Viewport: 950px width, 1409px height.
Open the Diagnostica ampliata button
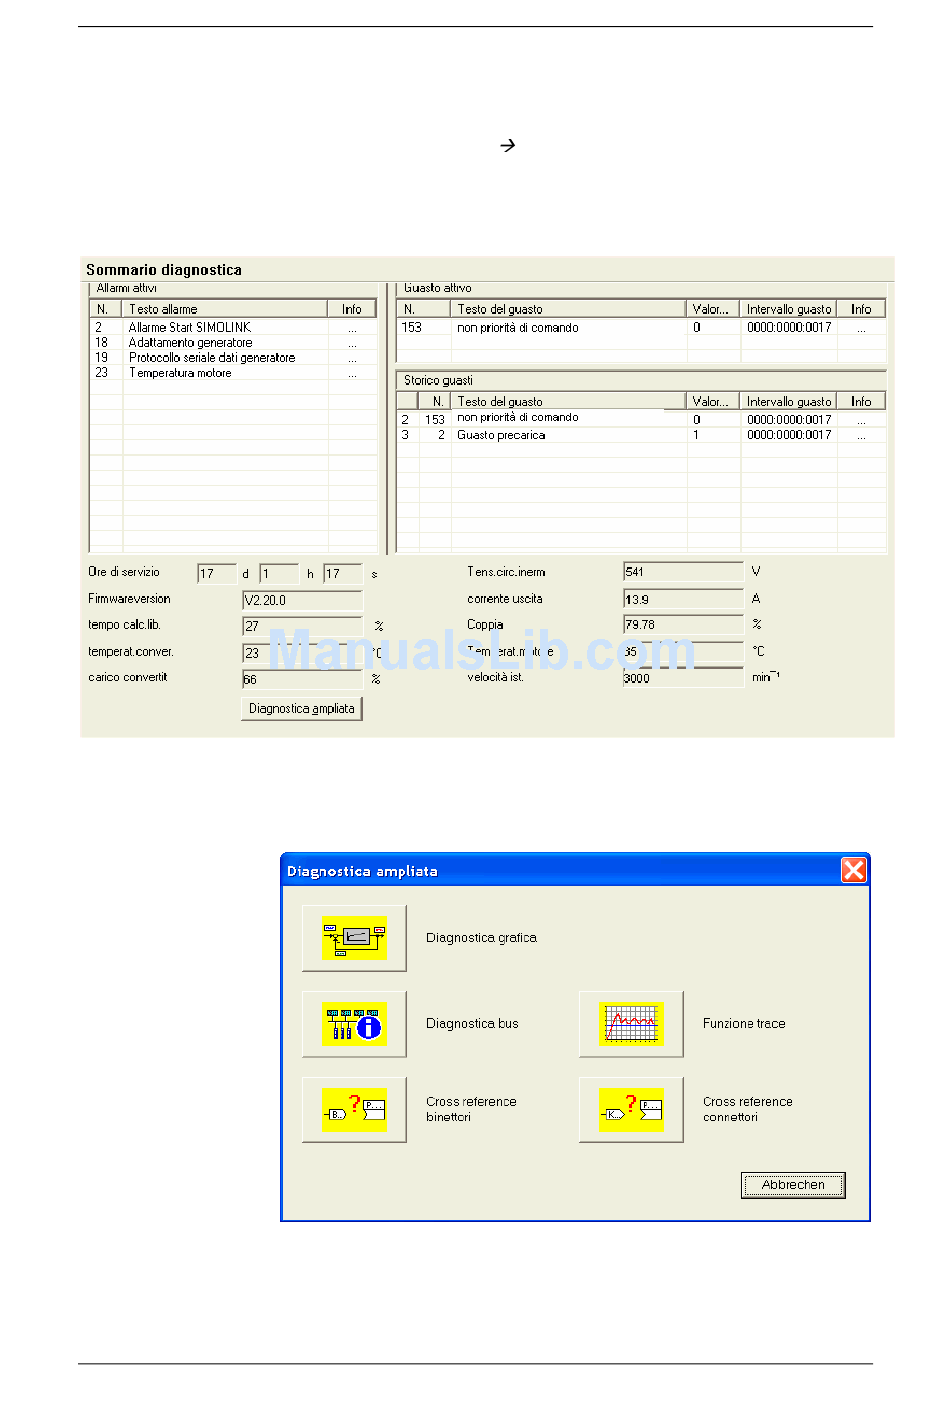302,709
